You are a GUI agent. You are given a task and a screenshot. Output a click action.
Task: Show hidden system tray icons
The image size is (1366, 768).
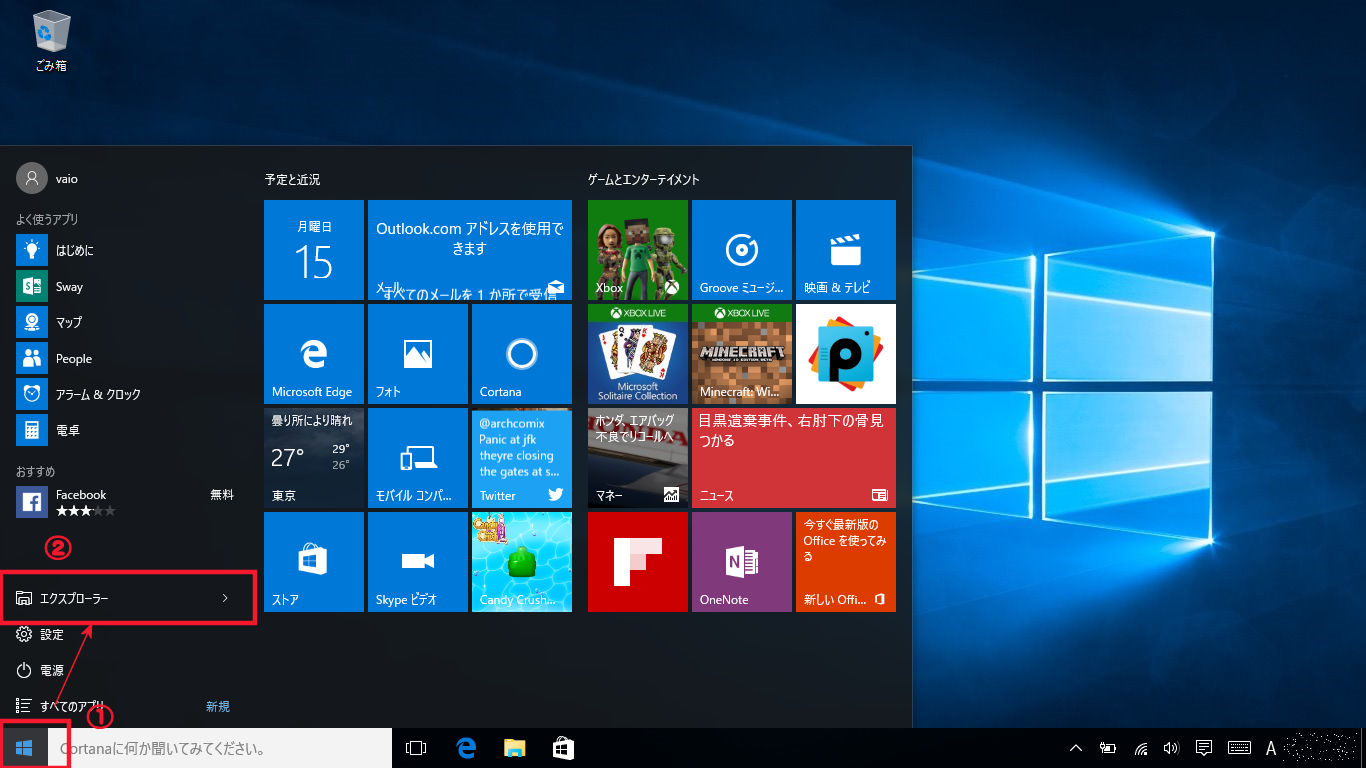(x=1076, y=748)
